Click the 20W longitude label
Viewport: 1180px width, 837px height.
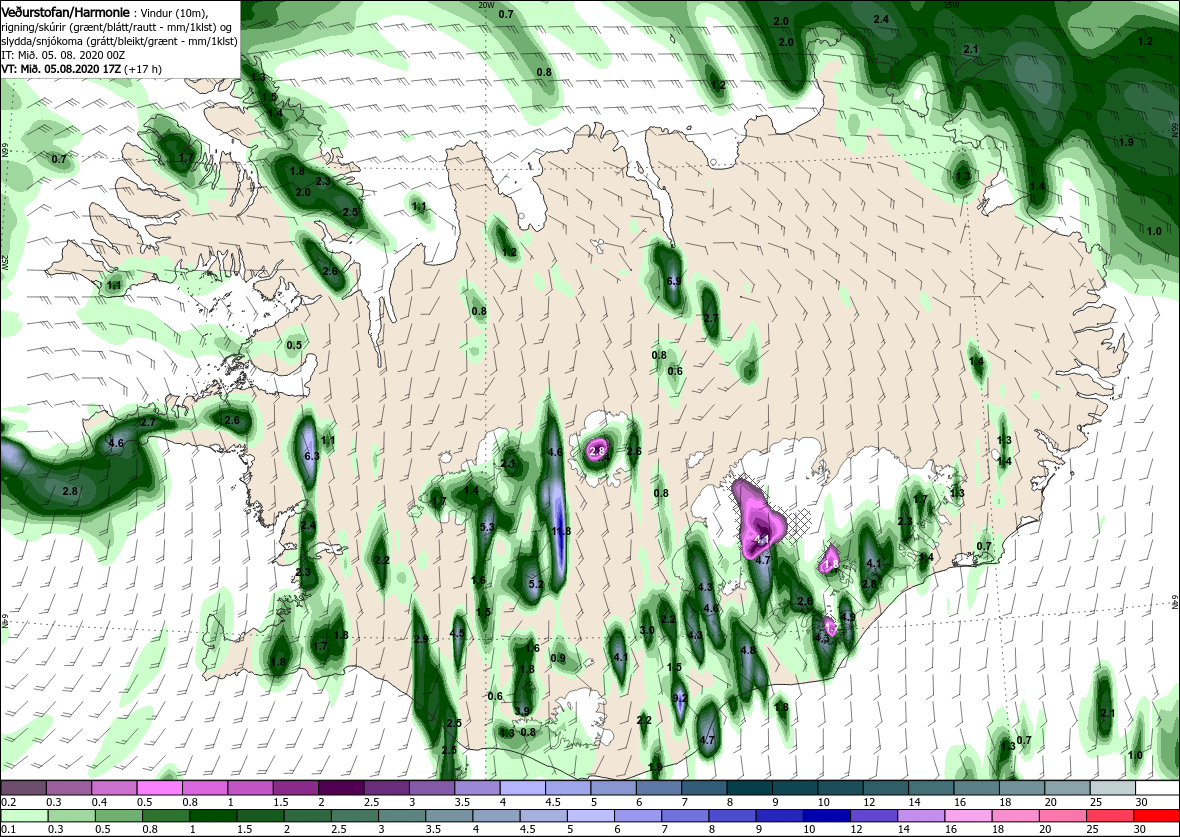pos(486,5)
